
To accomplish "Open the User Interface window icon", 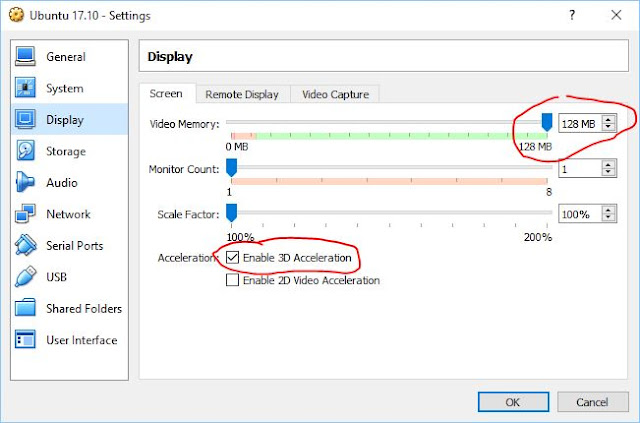I will click(25, 339).
